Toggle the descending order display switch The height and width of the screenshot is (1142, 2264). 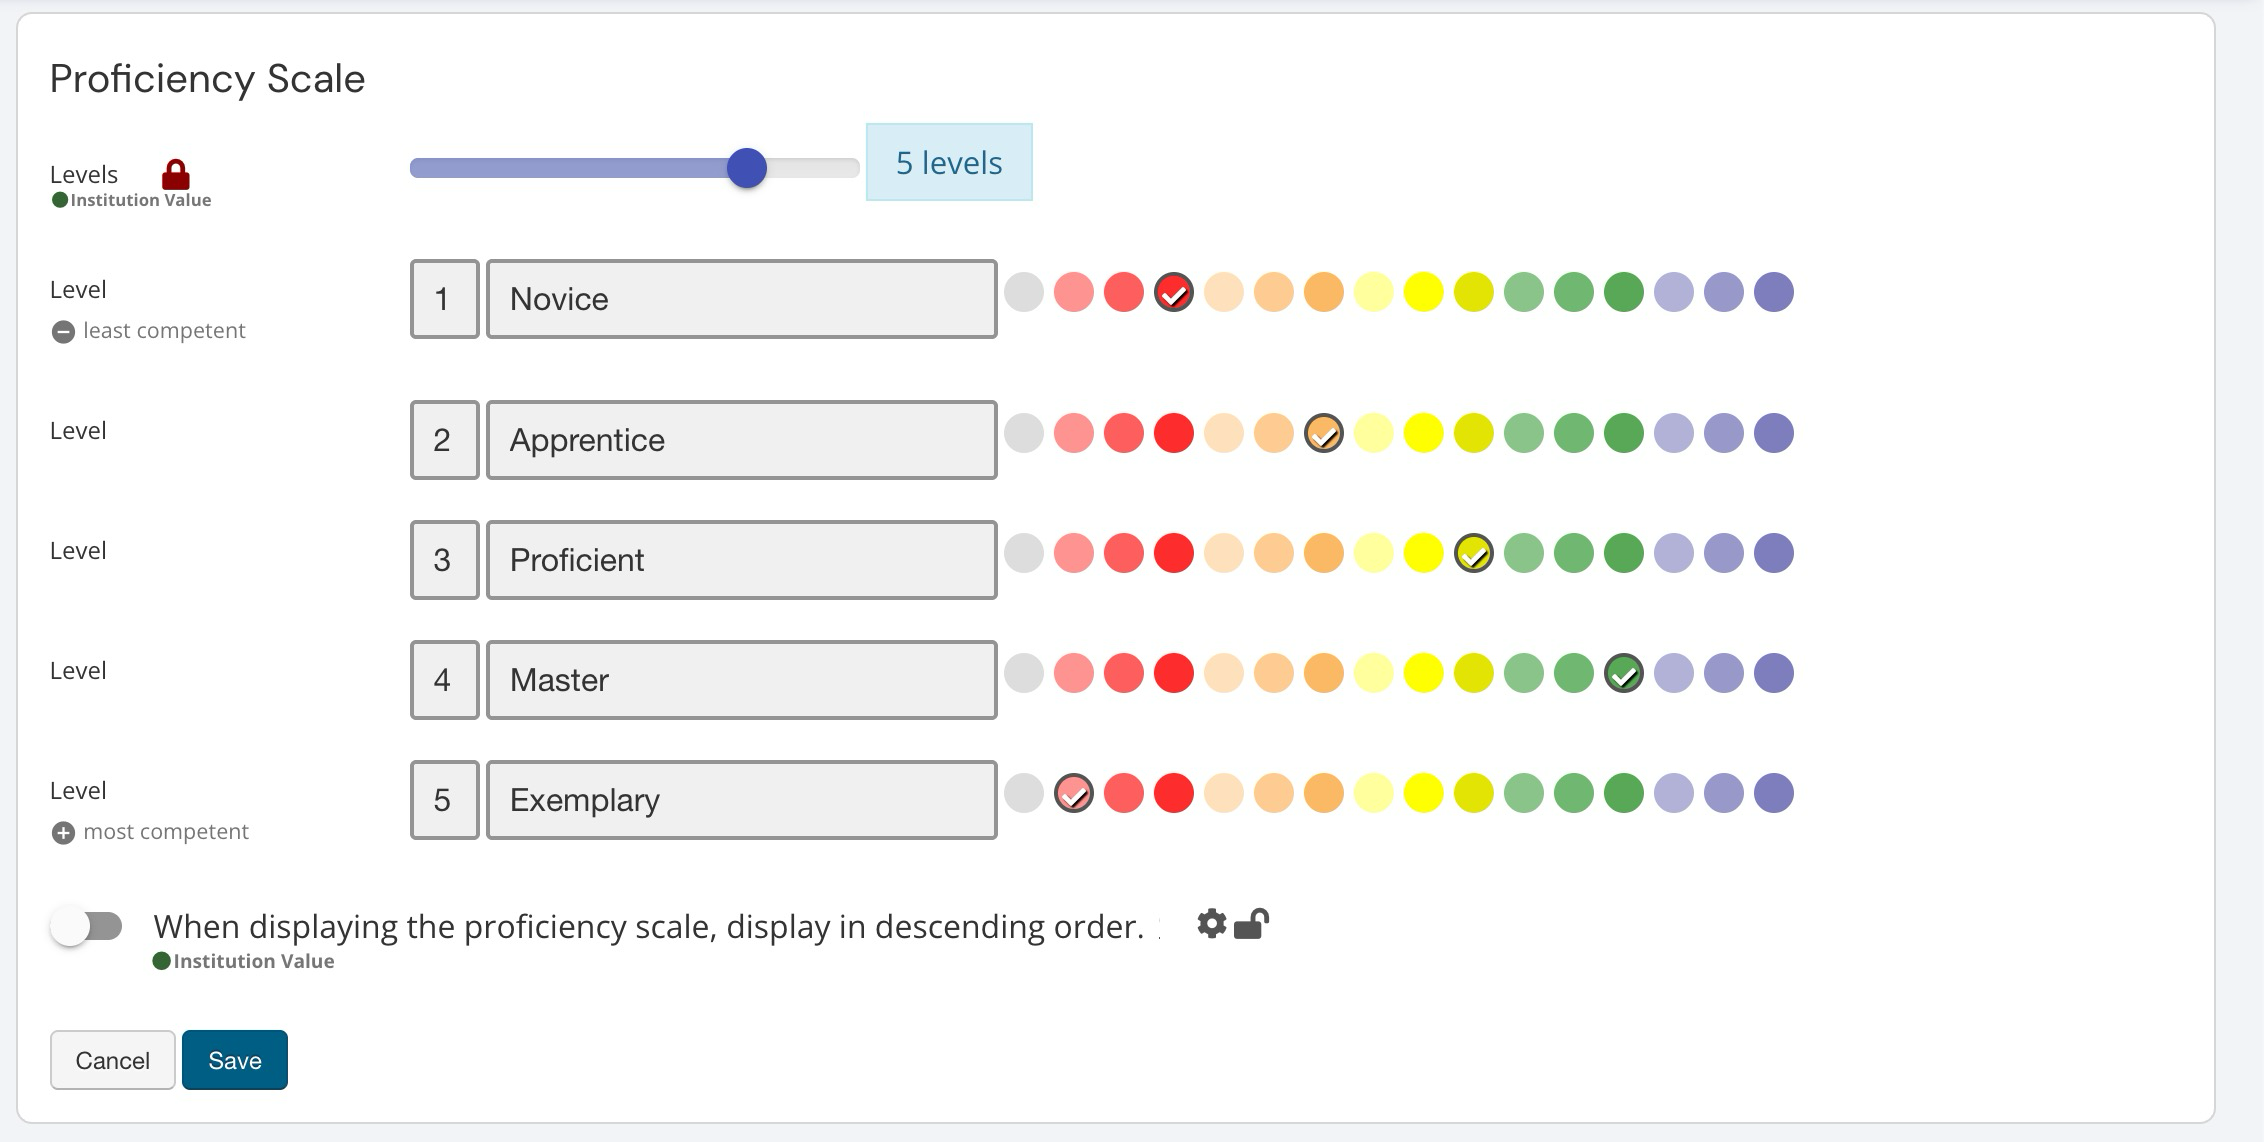tap(87, 927)
